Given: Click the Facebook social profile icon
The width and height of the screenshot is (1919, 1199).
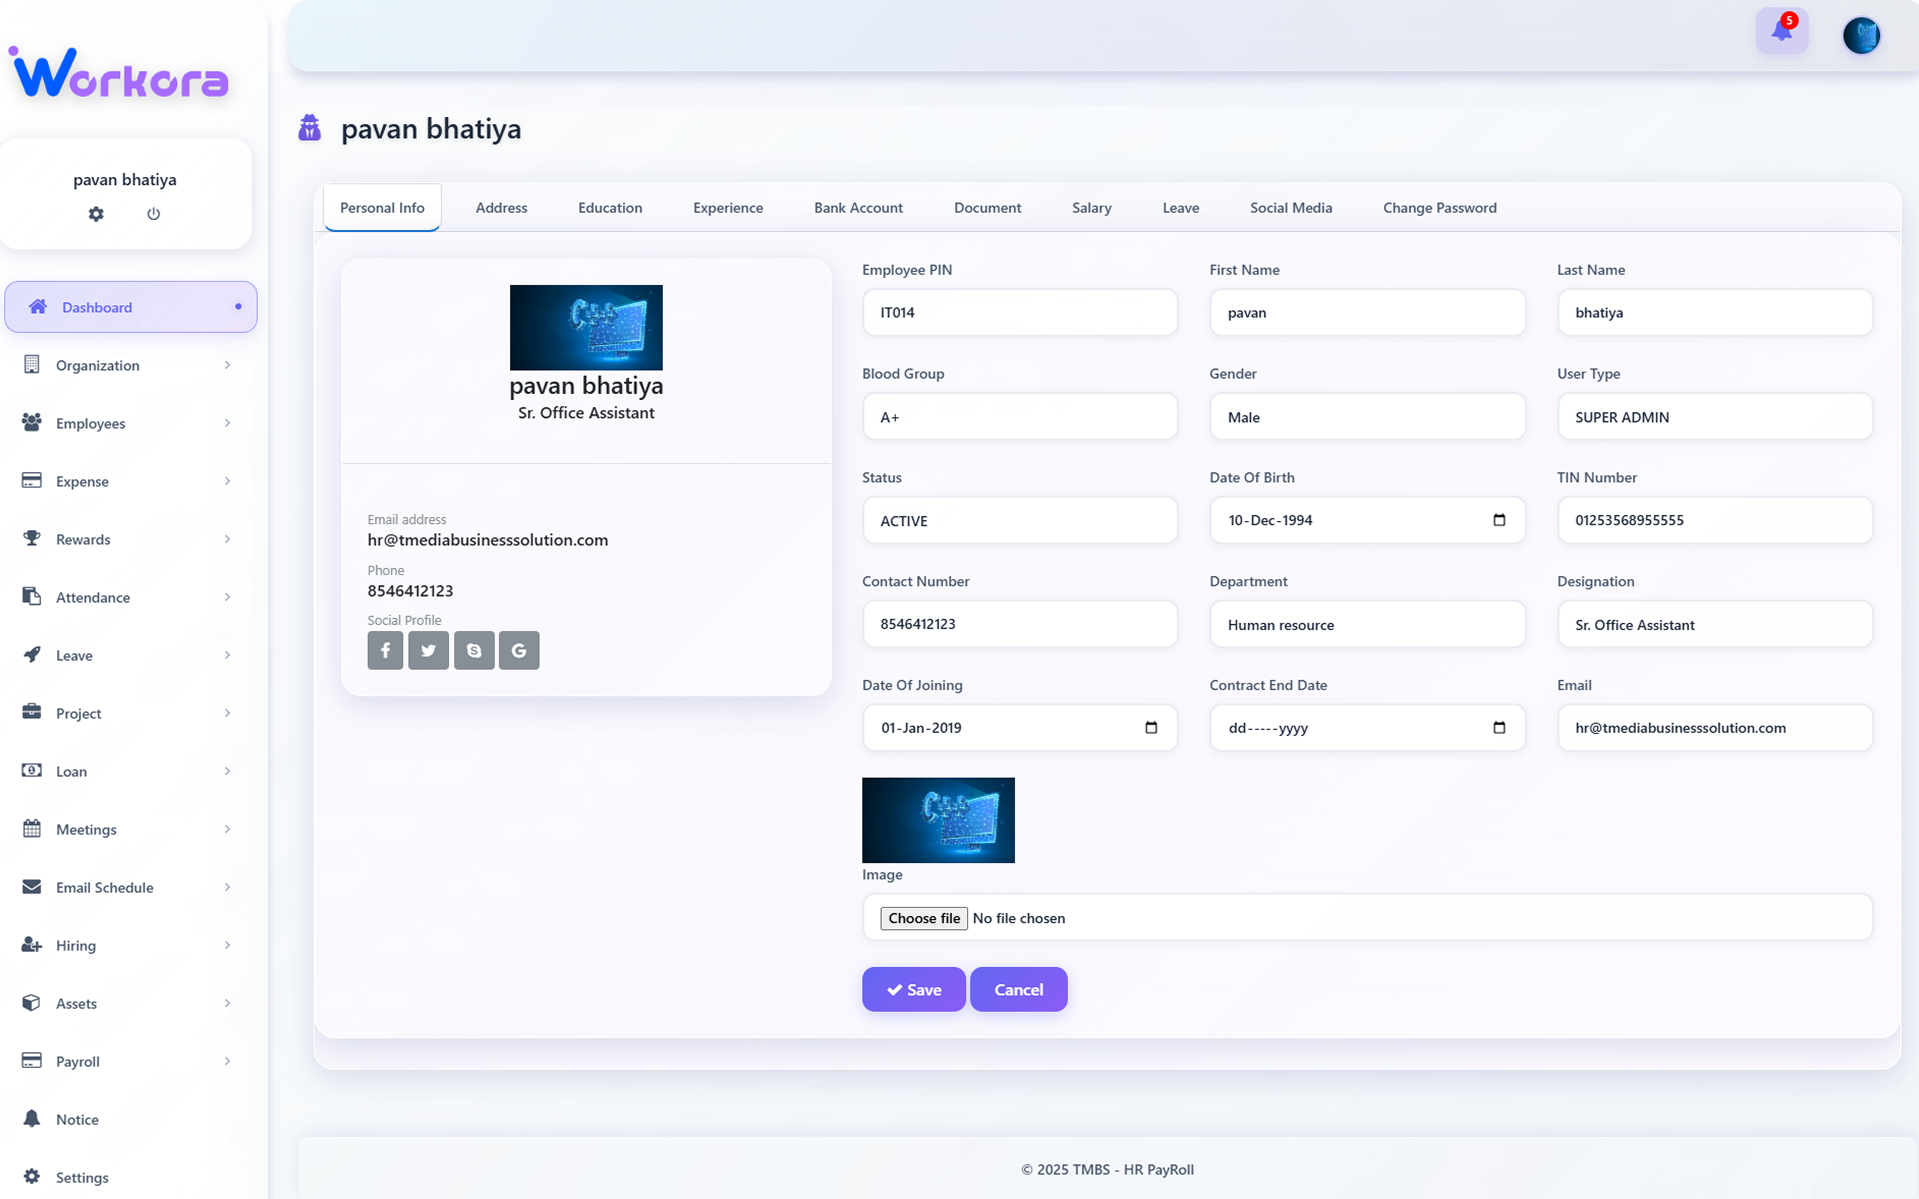Looking at the screenshot, I should [x=384, y=650].
